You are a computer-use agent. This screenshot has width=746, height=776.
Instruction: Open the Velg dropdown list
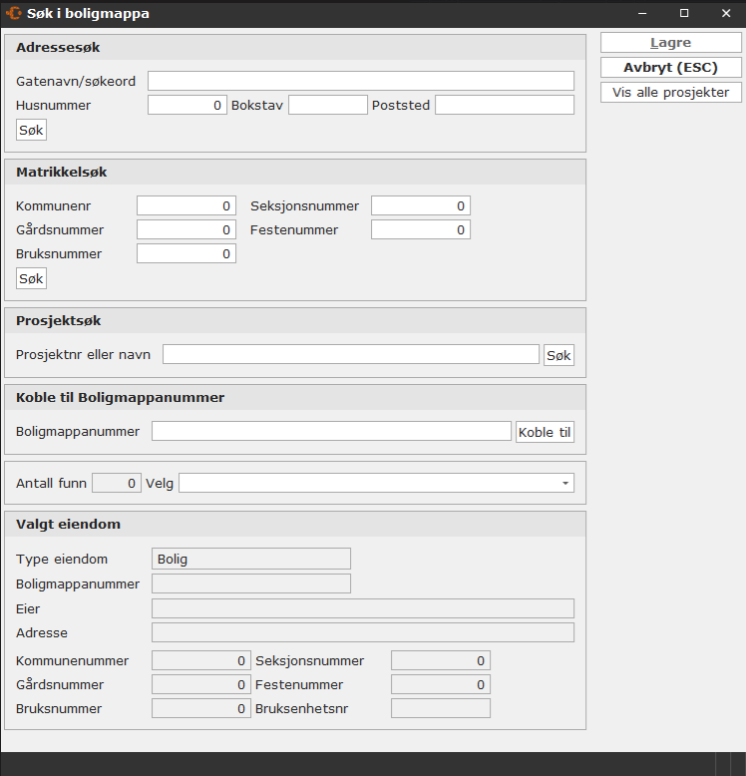[376, 483]
